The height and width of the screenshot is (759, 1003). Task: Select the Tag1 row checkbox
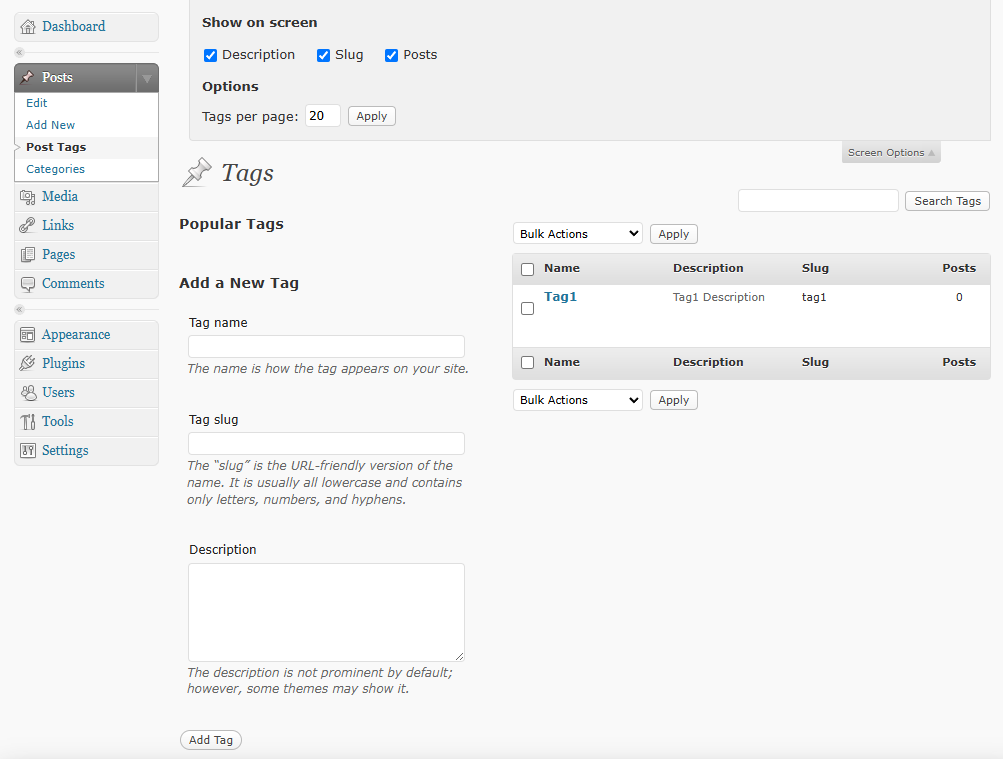(x=528, y=309)
